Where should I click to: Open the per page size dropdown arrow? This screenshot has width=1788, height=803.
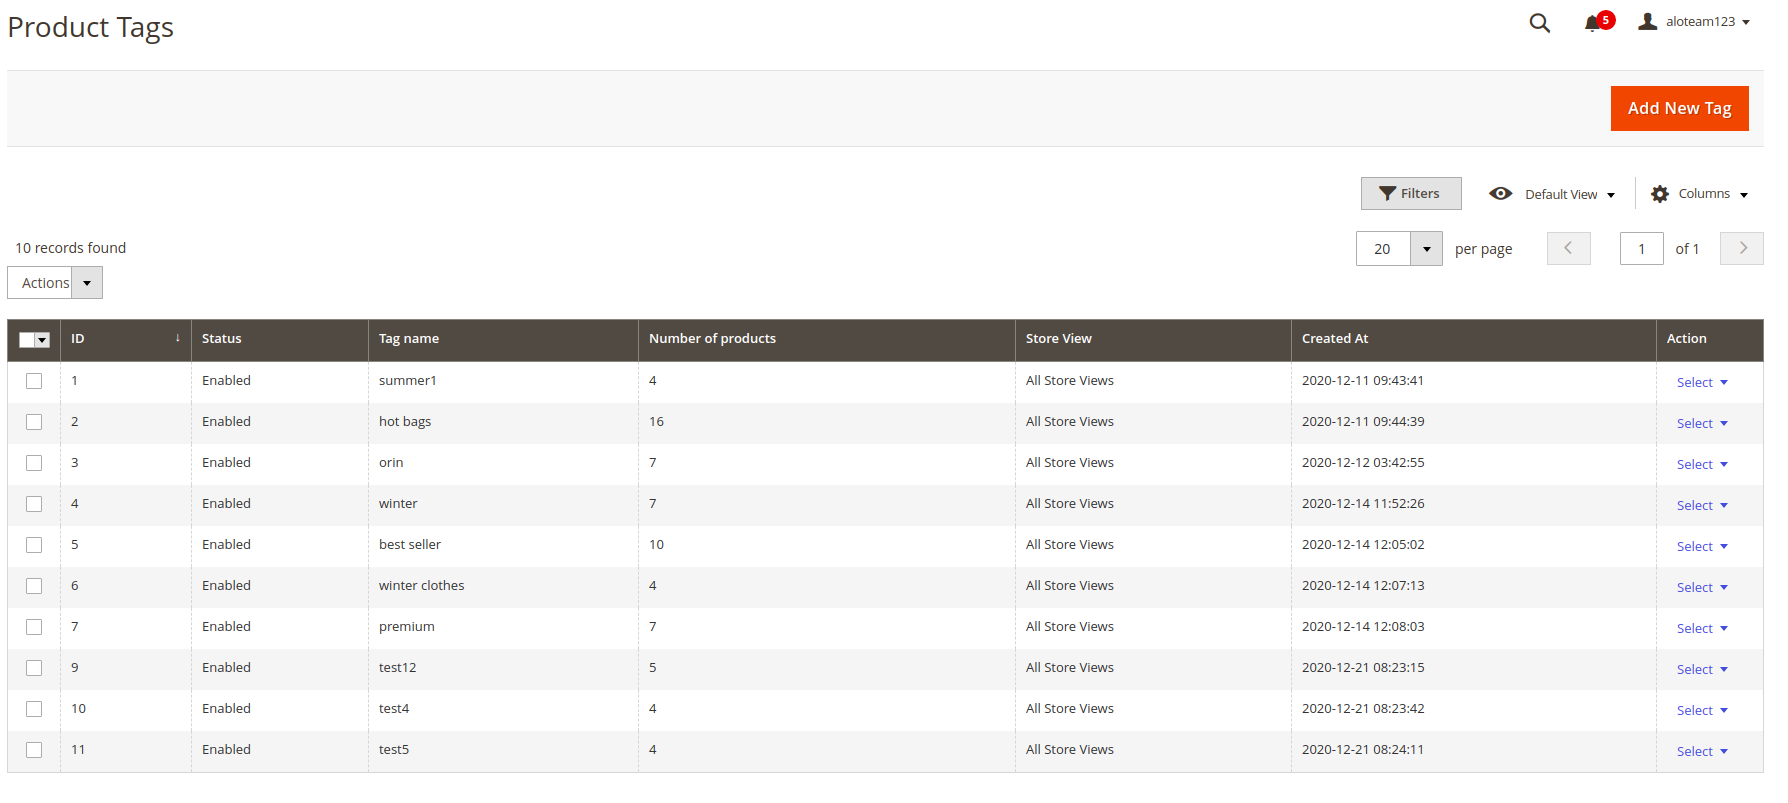pyautogui.click(x=1426, y=249)
